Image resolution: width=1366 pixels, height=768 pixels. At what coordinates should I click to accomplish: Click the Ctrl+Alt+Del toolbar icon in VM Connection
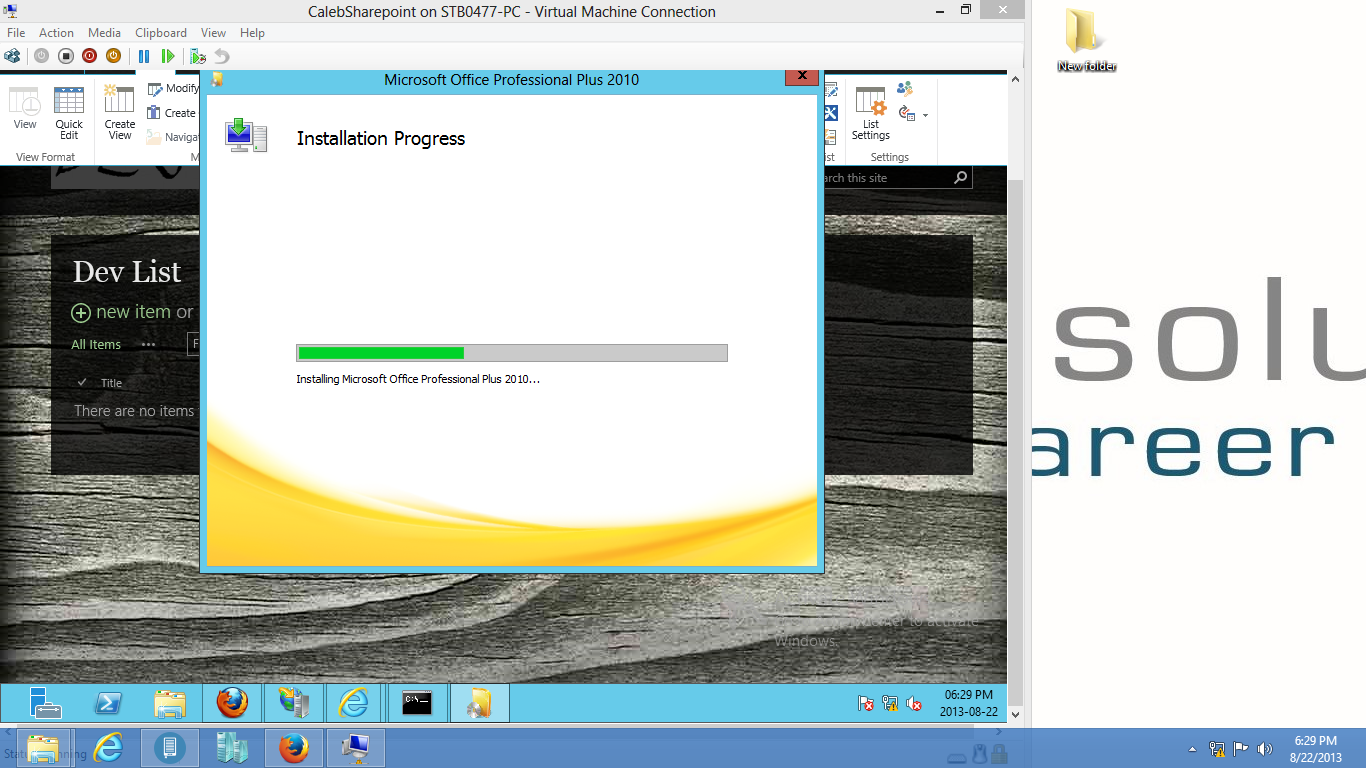click(13, 56)
